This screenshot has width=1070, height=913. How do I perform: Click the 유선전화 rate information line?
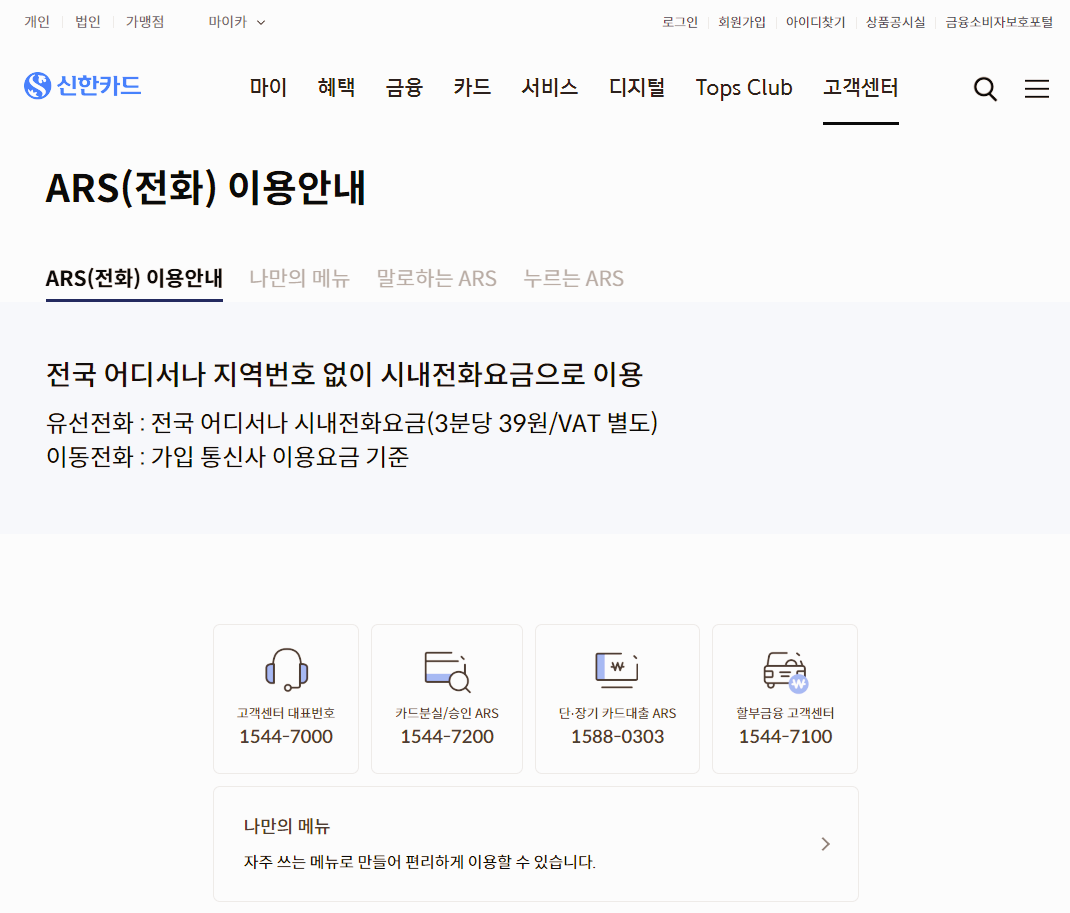(x=351, y=423)
